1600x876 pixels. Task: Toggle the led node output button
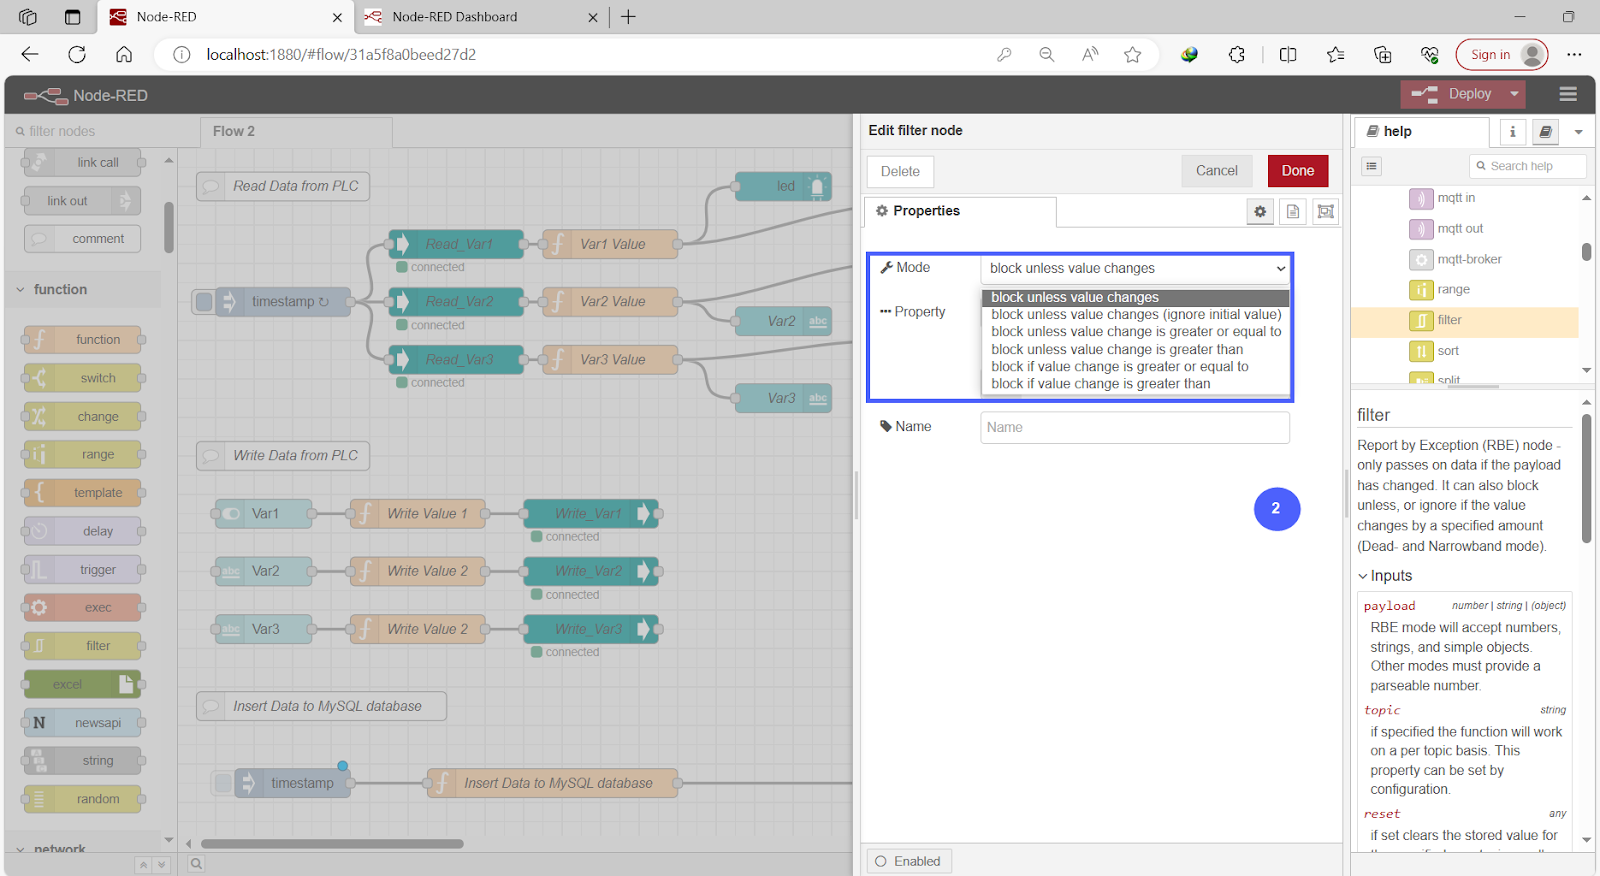point(817,186)
